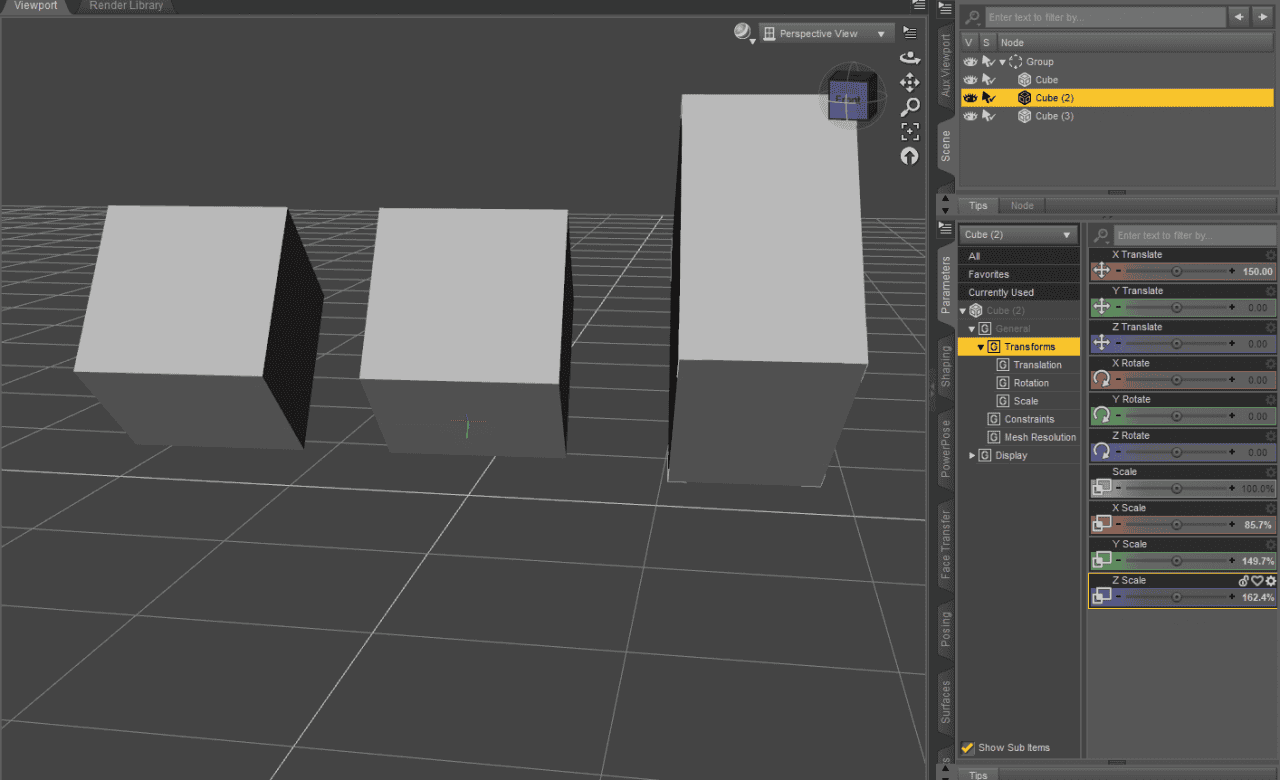Select the Zoom magnifier tool
The height and width of the screenshot is (780, 1280).
[910, 107]
